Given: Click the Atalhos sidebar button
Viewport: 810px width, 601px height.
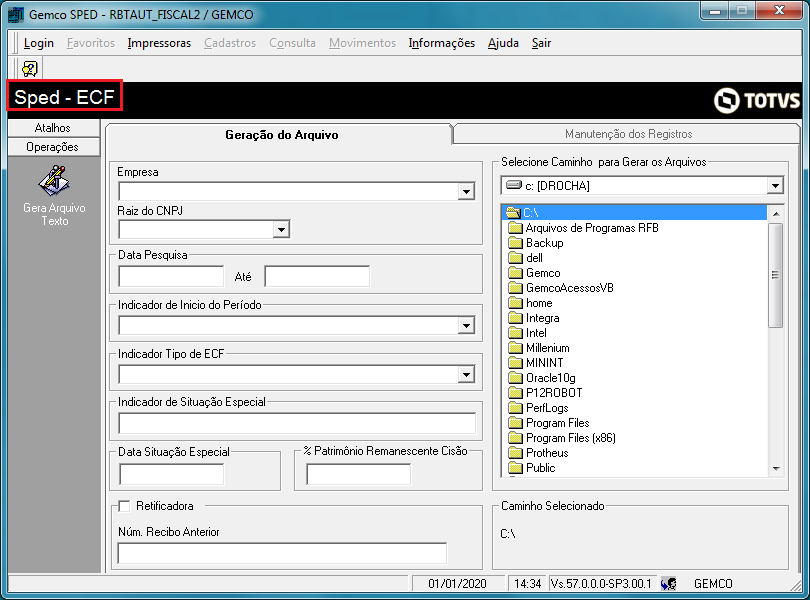Looking at the screenshot, I should (54, 128).
